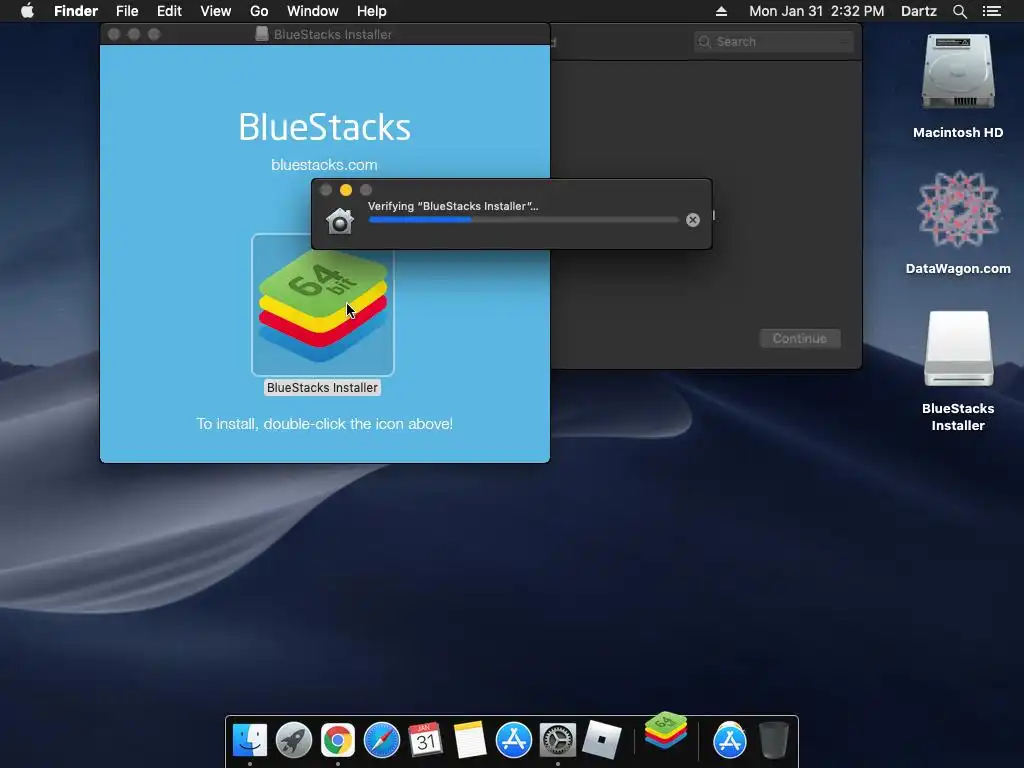
Task: Open Calendar from the Dock
Action: [426, 741]
